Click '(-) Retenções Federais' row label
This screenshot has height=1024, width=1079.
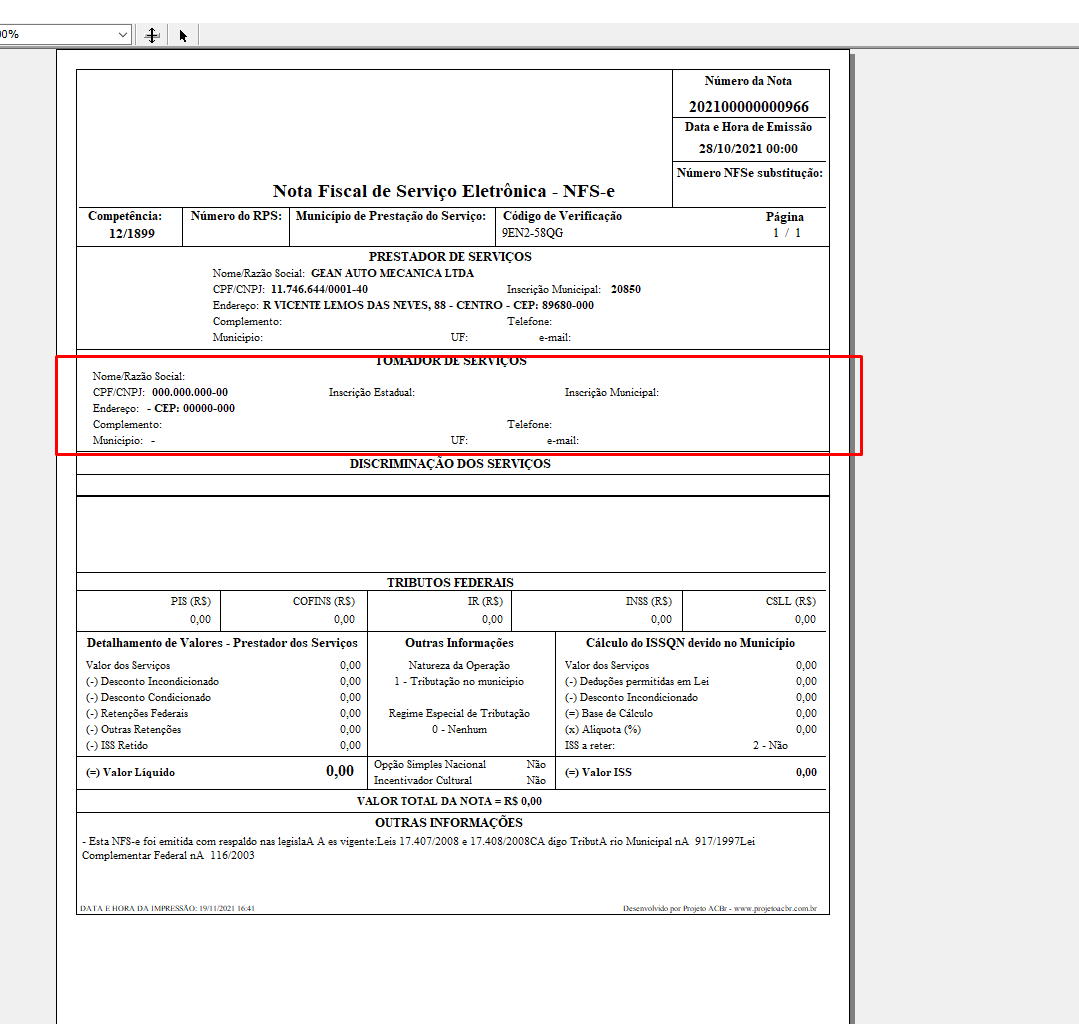(x=136, y=714)
